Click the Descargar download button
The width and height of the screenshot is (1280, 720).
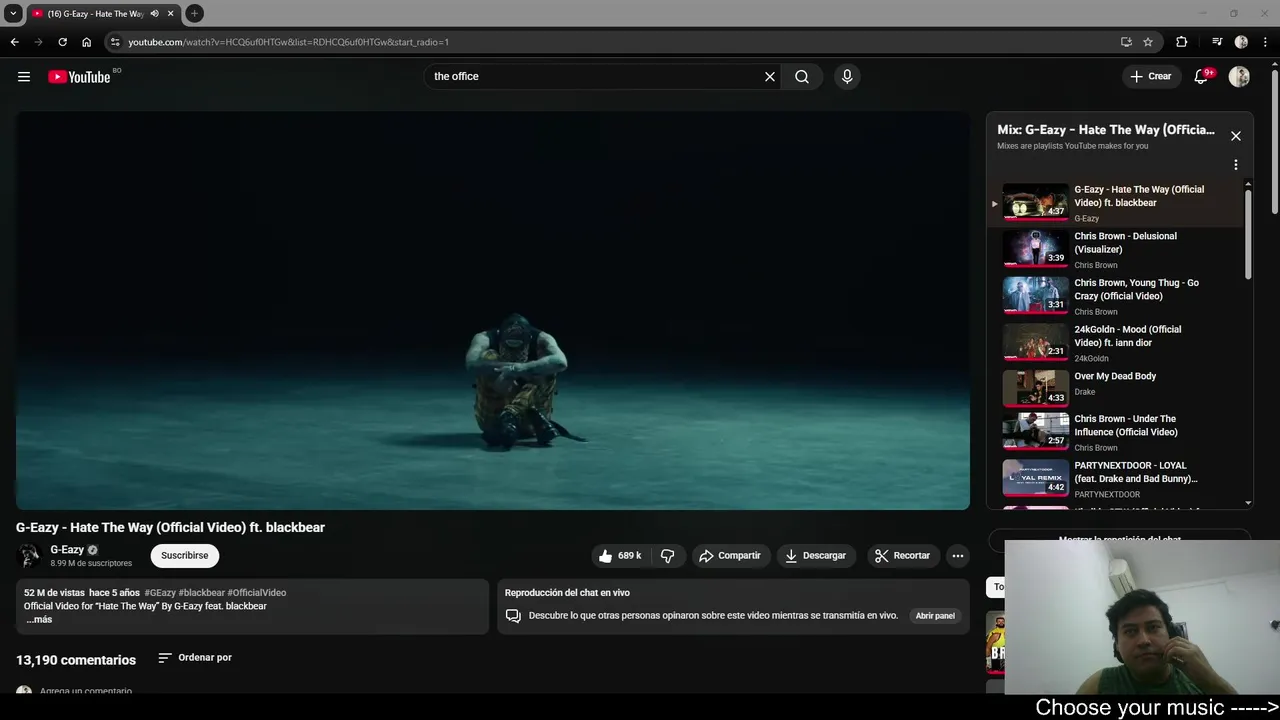(816, 556)
